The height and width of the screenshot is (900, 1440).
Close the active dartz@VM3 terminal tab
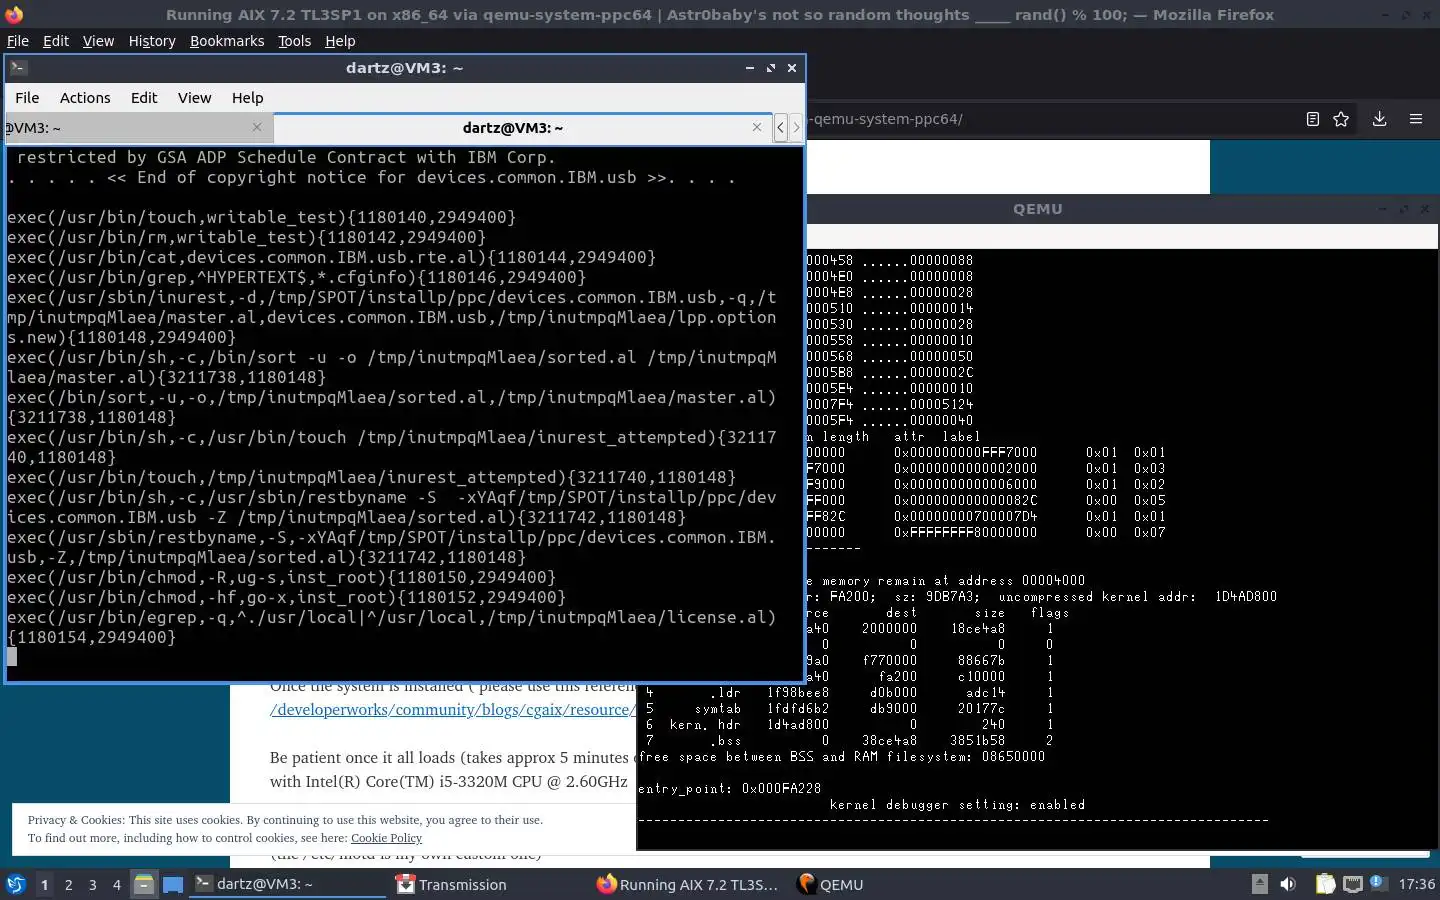click(757, 127)
